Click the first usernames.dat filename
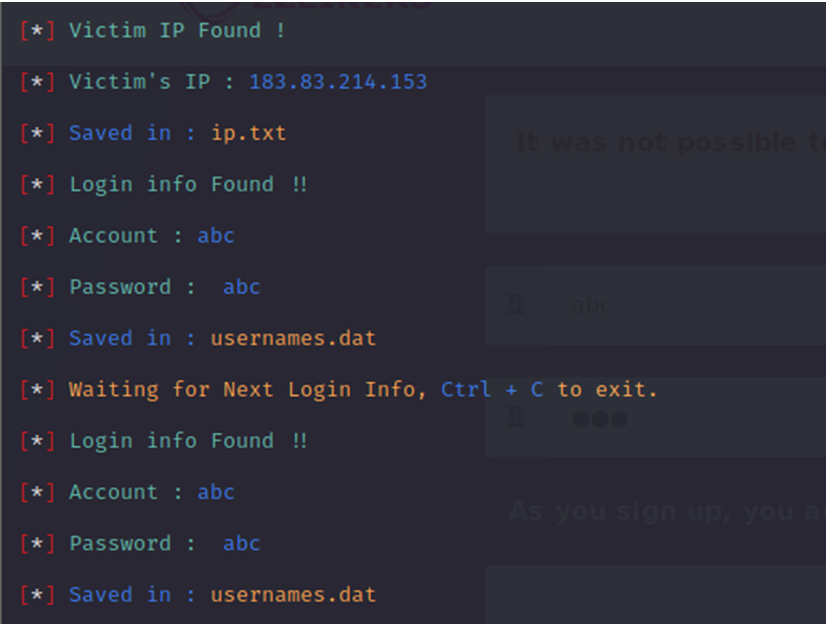Viewport: 827px width, 629px height. coord(293,338)
